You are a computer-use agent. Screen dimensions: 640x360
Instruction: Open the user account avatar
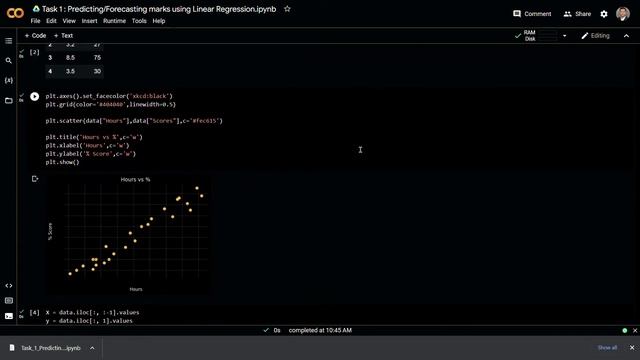[x=622, y=14]
